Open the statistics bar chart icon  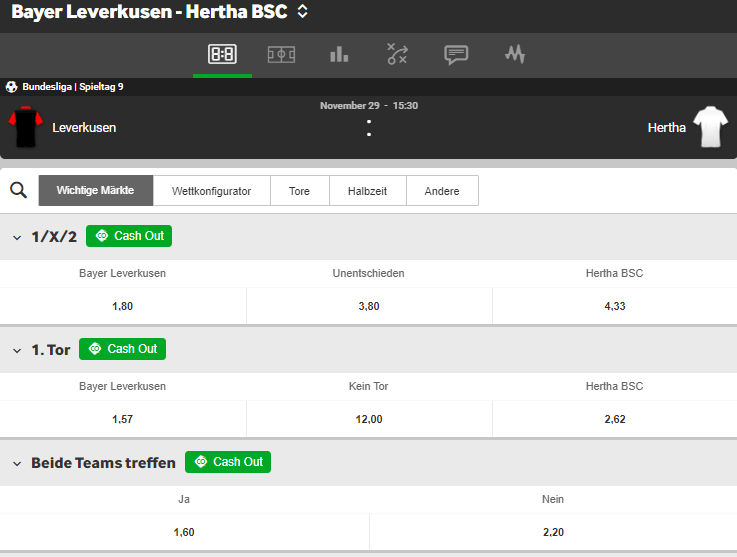pos(339,54)
